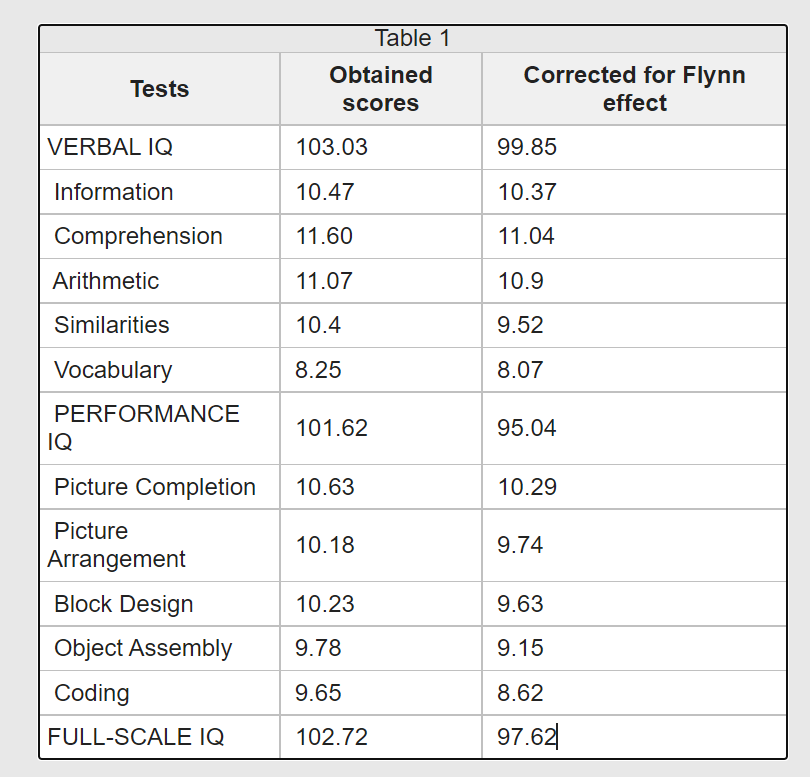Viewport: 810px width, 777px height.
Task: Click the Corrected for Flynn effect header
Action: pyautogui.click(x=634, y=89)
